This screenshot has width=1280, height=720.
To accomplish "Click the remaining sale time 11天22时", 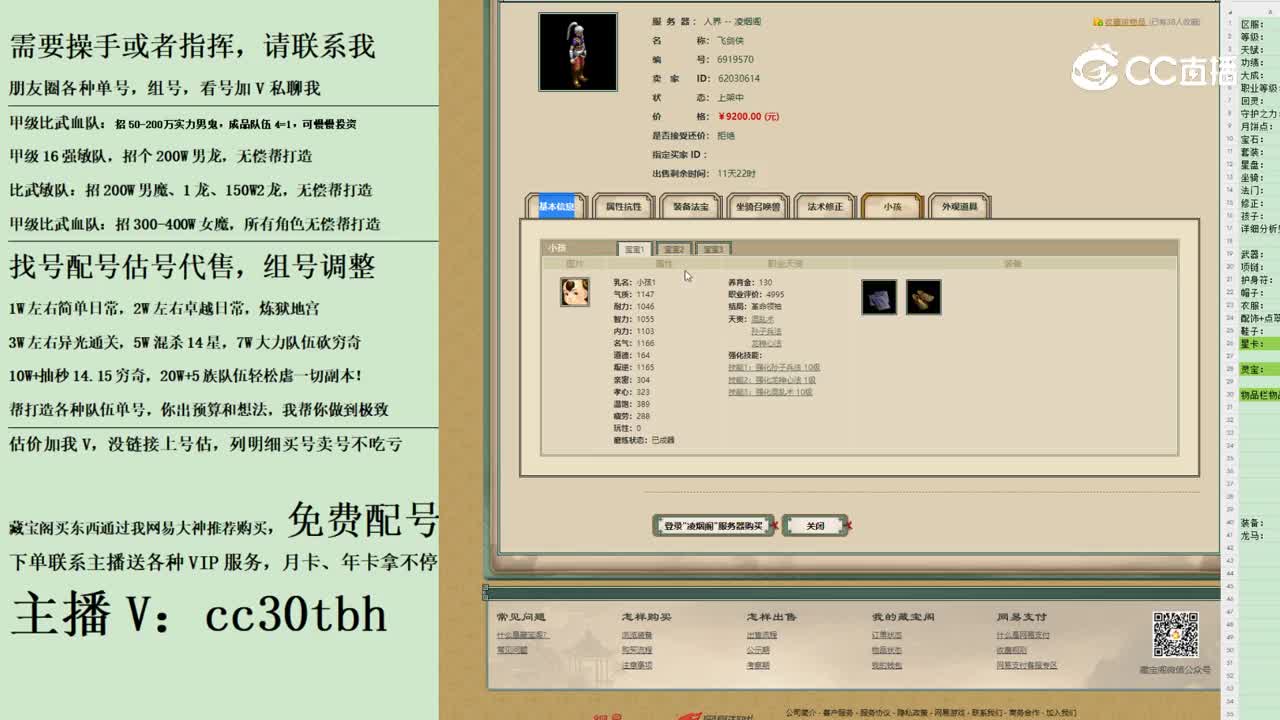I will coord(737,173).
